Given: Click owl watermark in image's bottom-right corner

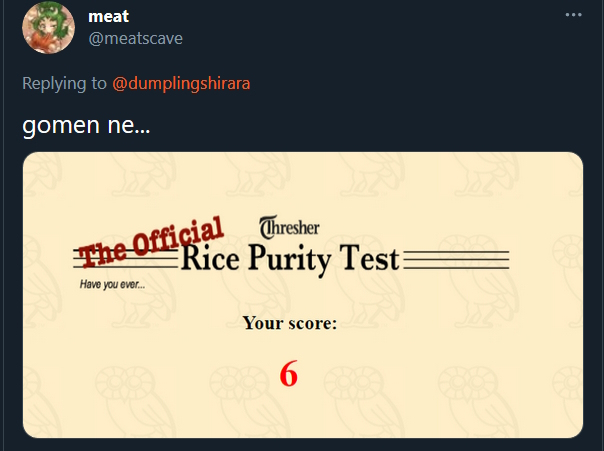Looking at the screenshot, I should click(568, 401).
